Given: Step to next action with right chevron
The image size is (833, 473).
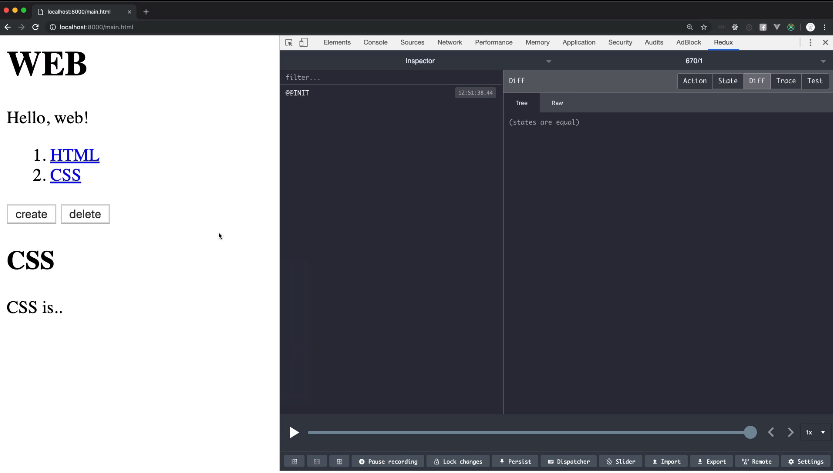Looking at the screenshot, I should (x=790, y=433).
